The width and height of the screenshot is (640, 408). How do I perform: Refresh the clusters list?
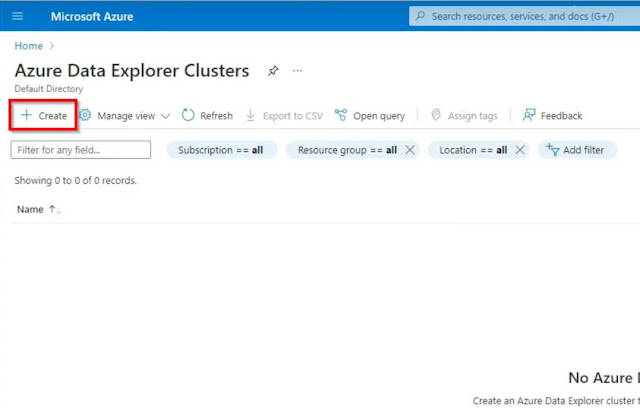coord(207,116)
